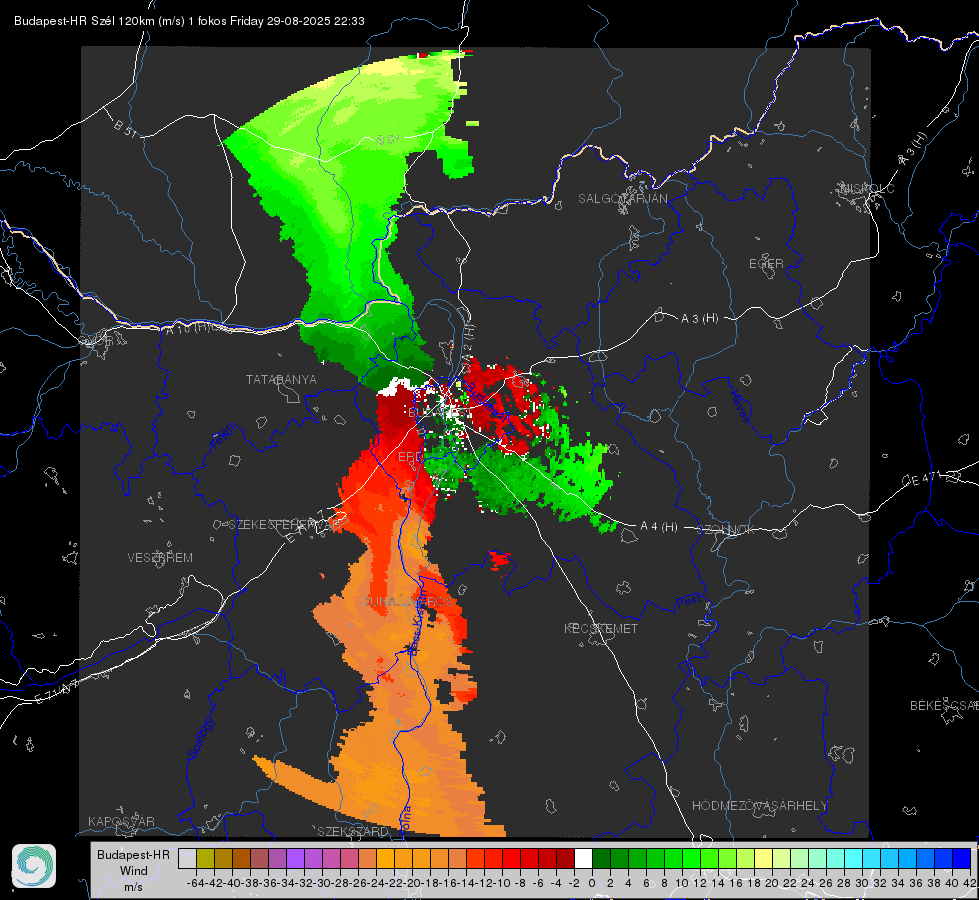Screen dimensions: 979x900
Task: Click the Tolna county label
Action: pyautogui.click(x=405, y=818)
